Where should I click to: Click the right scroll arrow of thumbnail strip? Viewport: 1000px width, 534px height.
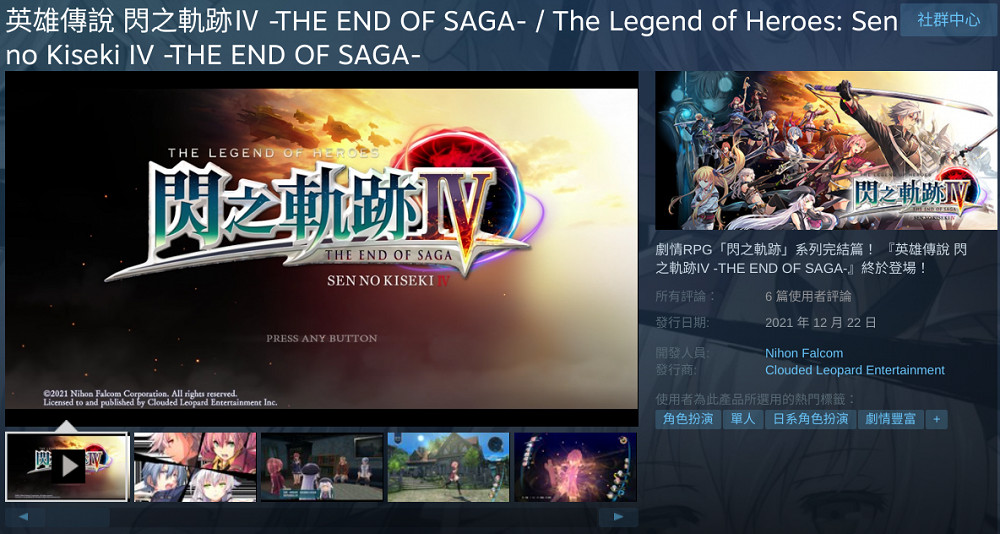point(618,517)
